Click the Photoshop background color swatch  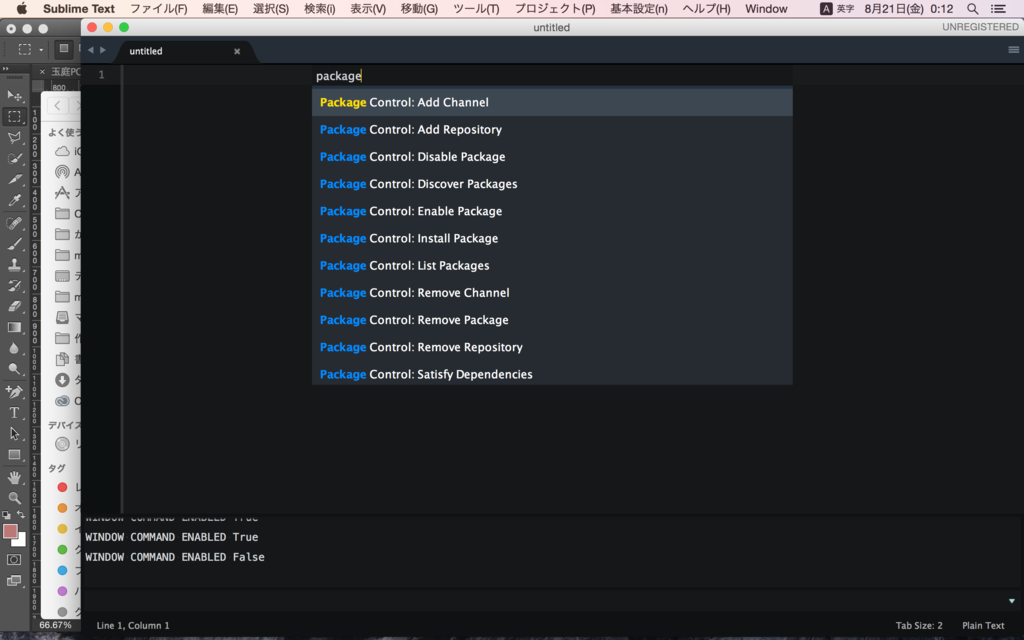click(x=22, y=541)
